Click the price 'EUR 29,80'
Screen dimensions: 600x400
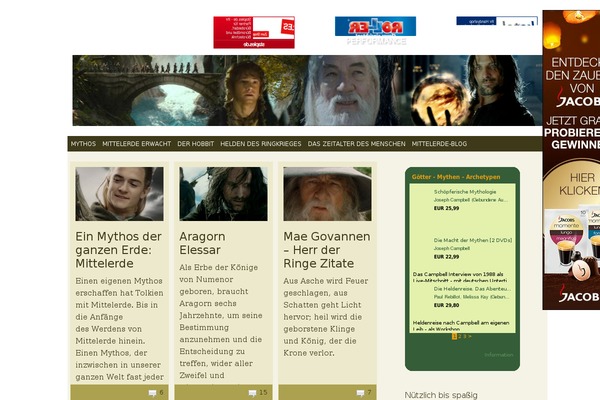click(446, 305)
